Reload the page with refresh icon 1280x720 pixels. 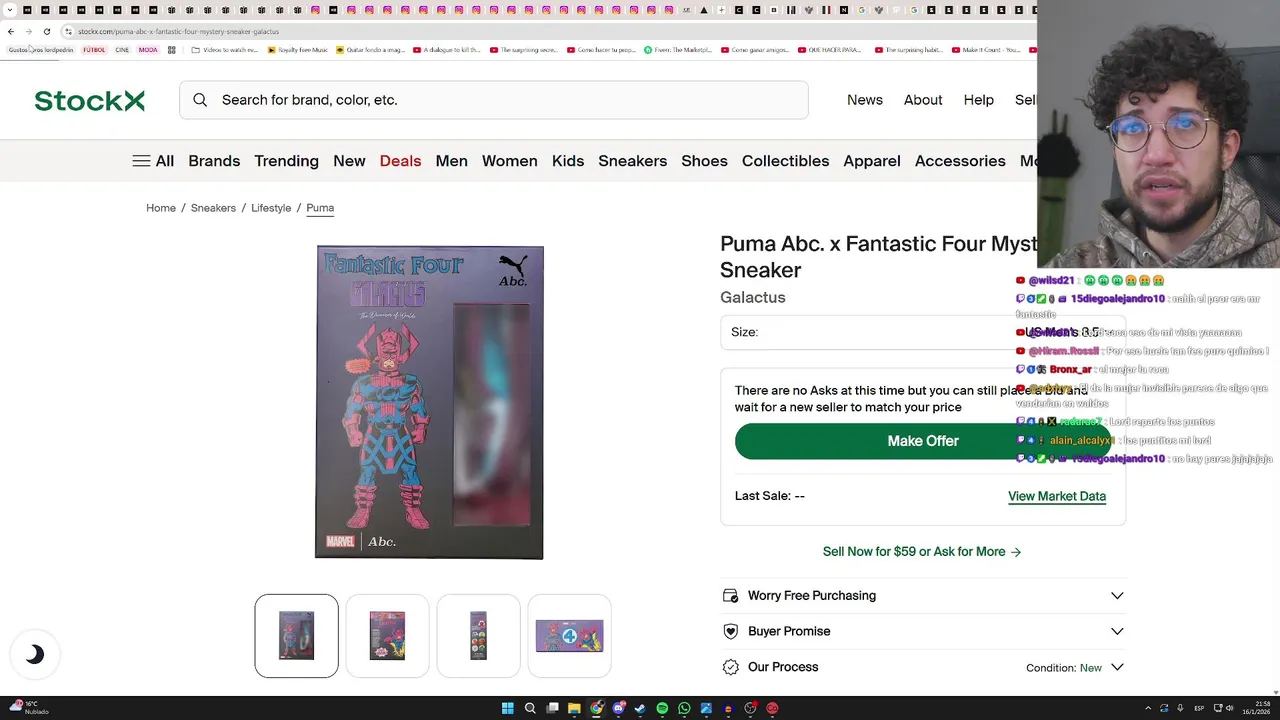46,31
